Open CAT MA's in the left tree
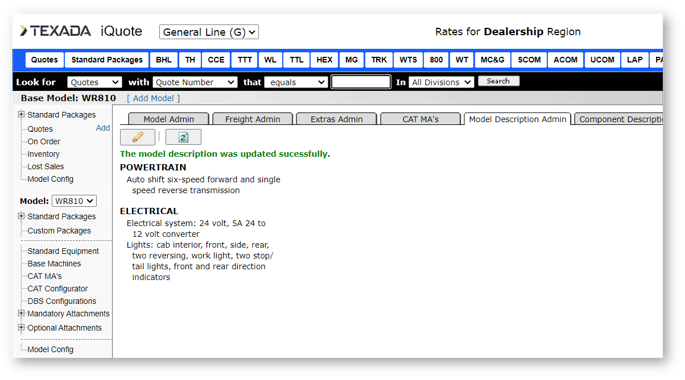This screenshot has height=380, width=685. tap(45, 276)
